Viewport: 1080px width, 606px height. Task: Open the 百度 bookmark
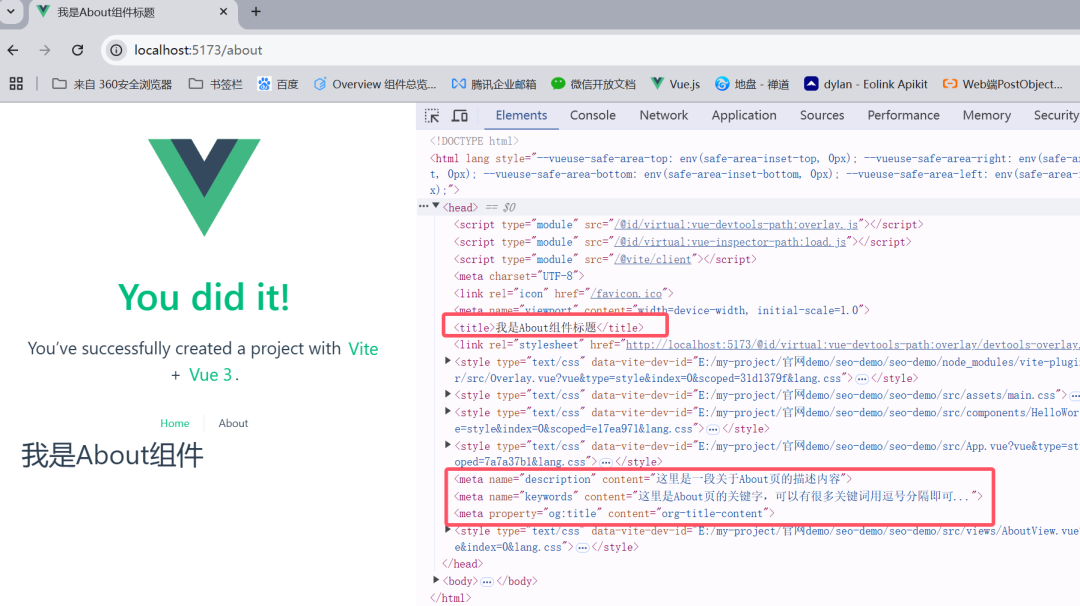tap(278, 84)
